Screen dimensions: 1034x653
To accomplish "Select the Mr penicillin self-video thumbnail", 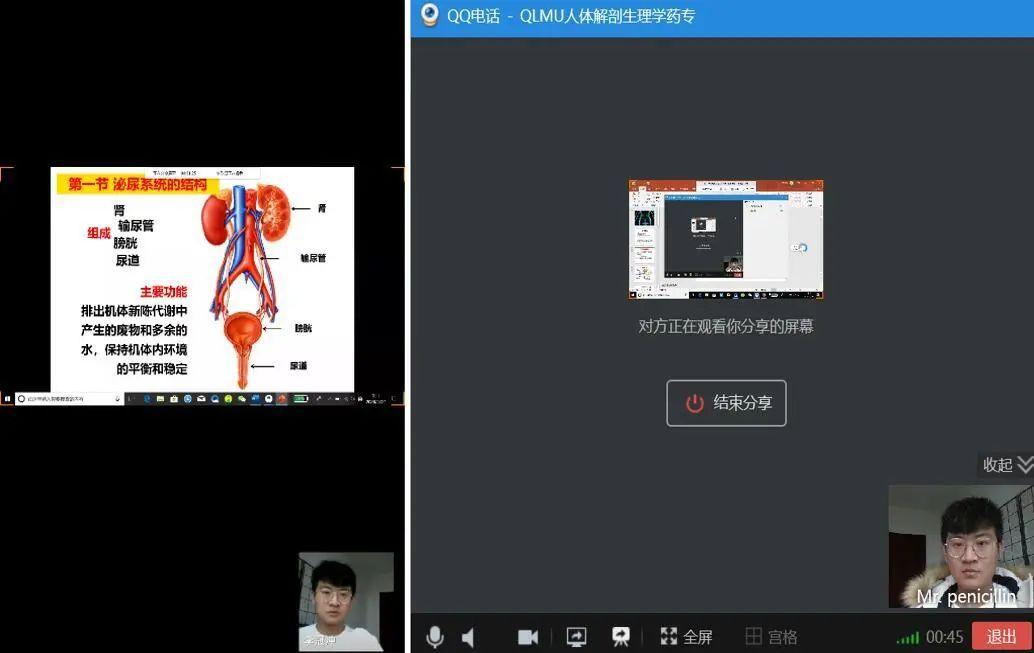I will (960, 546).
